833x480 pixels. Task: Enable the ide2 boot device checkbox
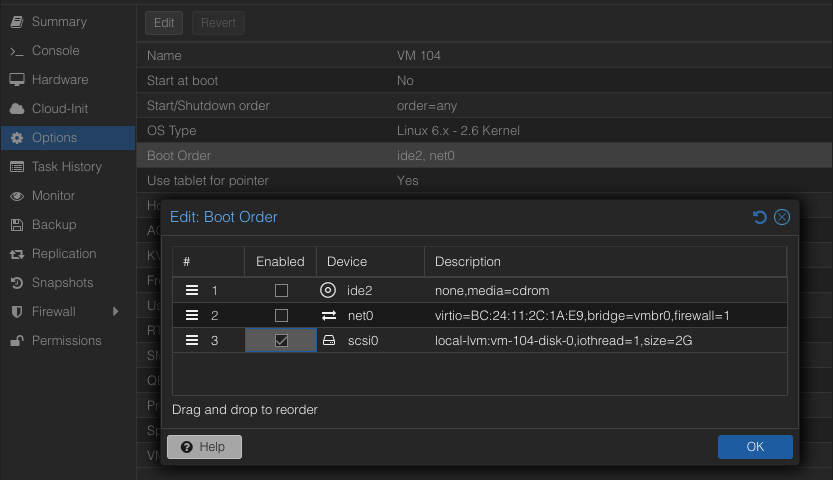tap(281, 290)
